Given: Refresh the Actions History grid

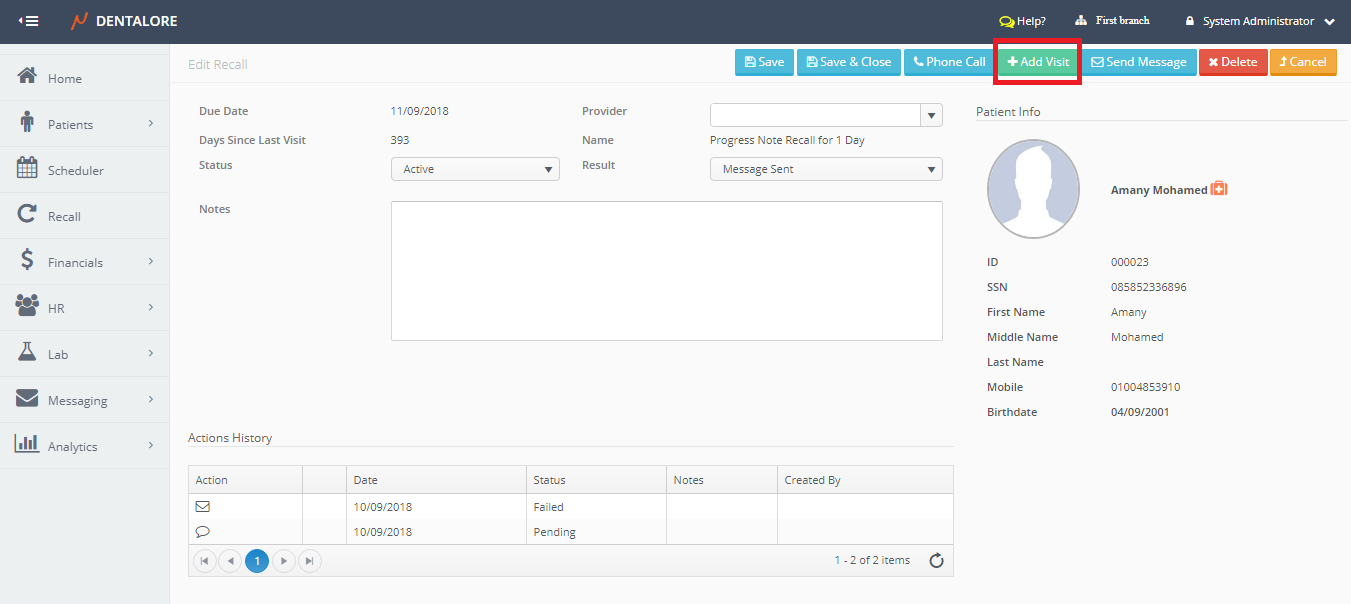Looking at the screenshot, I should tap(936, 561).
